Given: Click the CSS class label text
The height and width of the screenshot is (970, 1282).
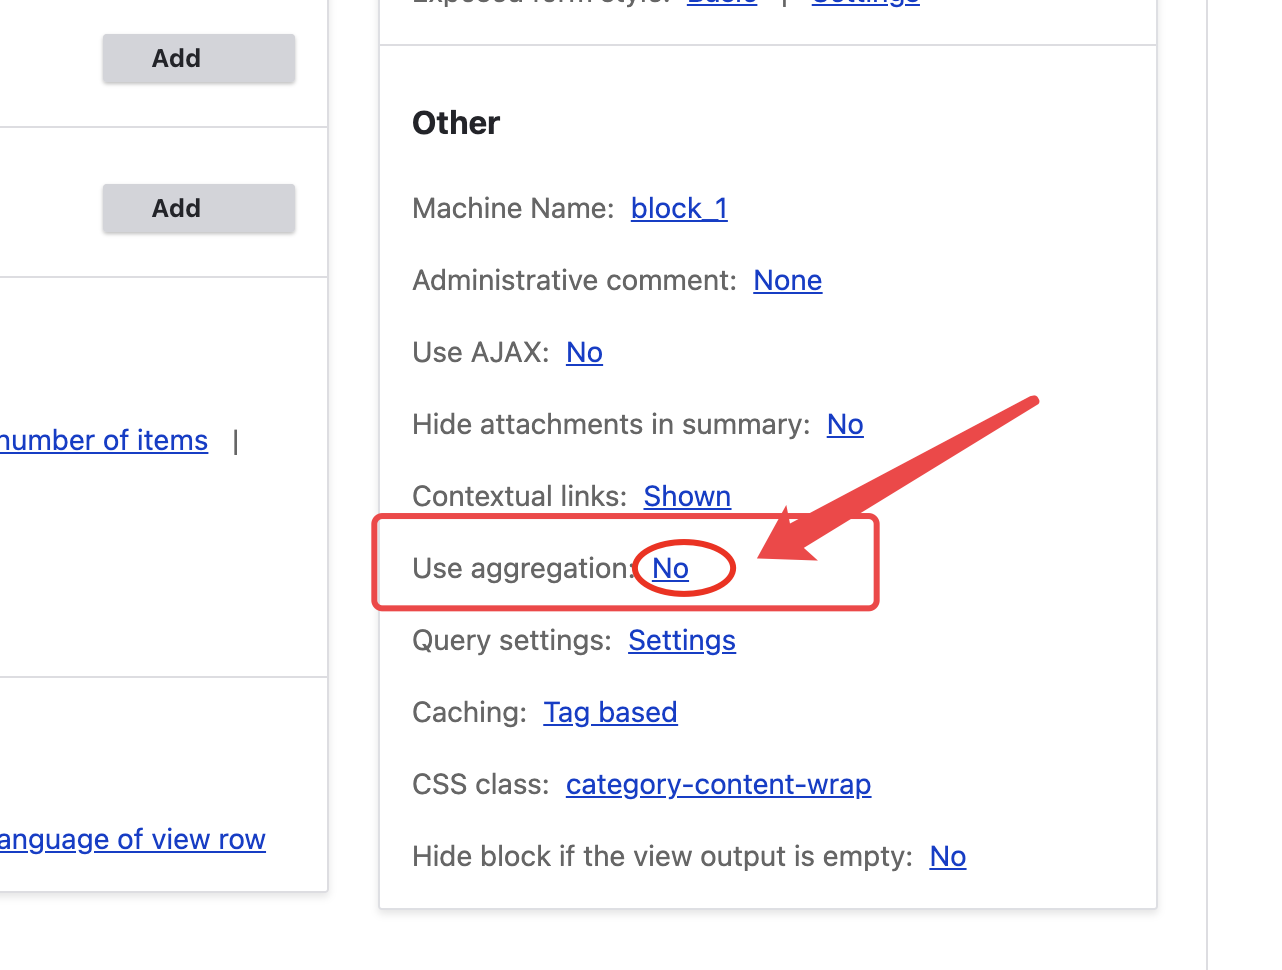Looking at the screenshot, I should (x=480, y=784).
